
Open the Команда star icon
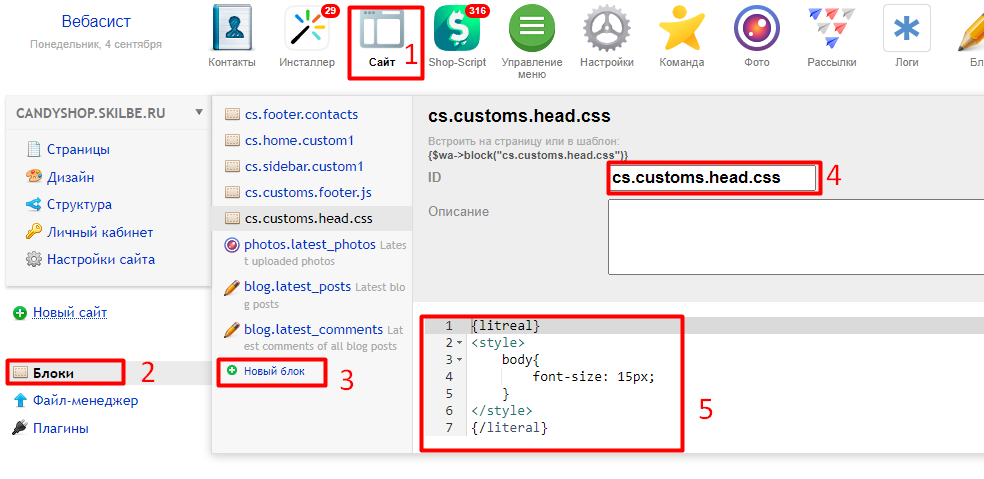[x=681, y=30]
